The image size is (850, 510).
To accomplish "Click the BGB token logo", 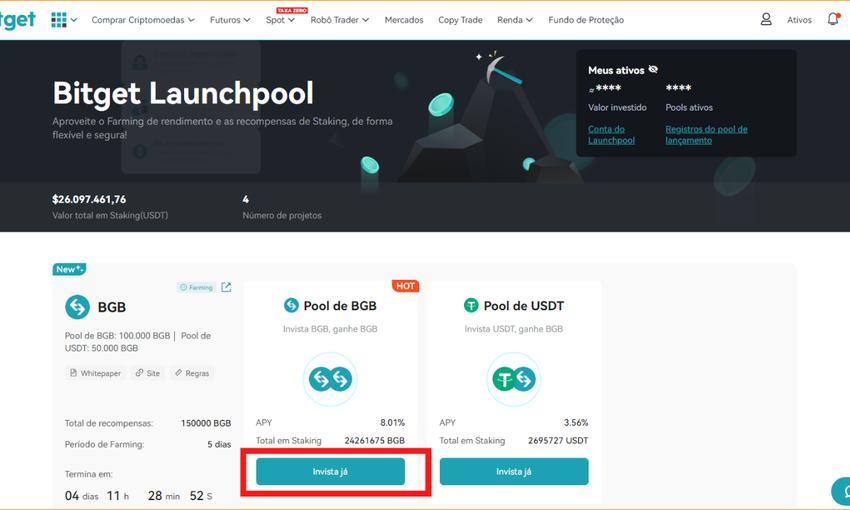I will point(78,307).
